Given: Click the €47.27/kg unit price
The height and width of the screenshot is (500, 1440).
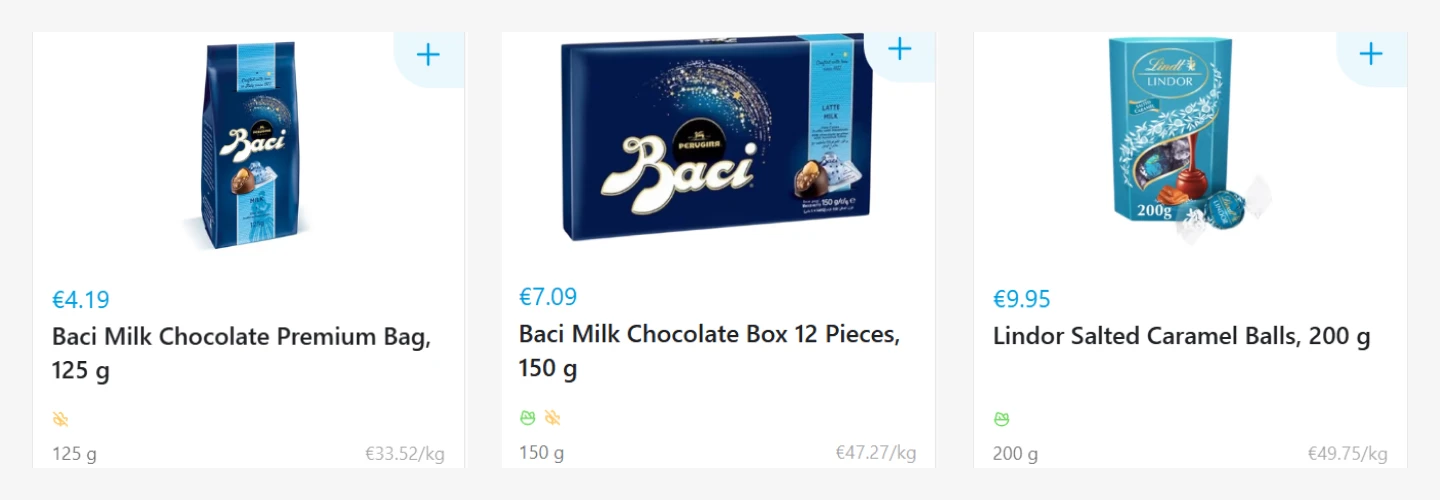Looking at the screenshot, I should 876,453.
